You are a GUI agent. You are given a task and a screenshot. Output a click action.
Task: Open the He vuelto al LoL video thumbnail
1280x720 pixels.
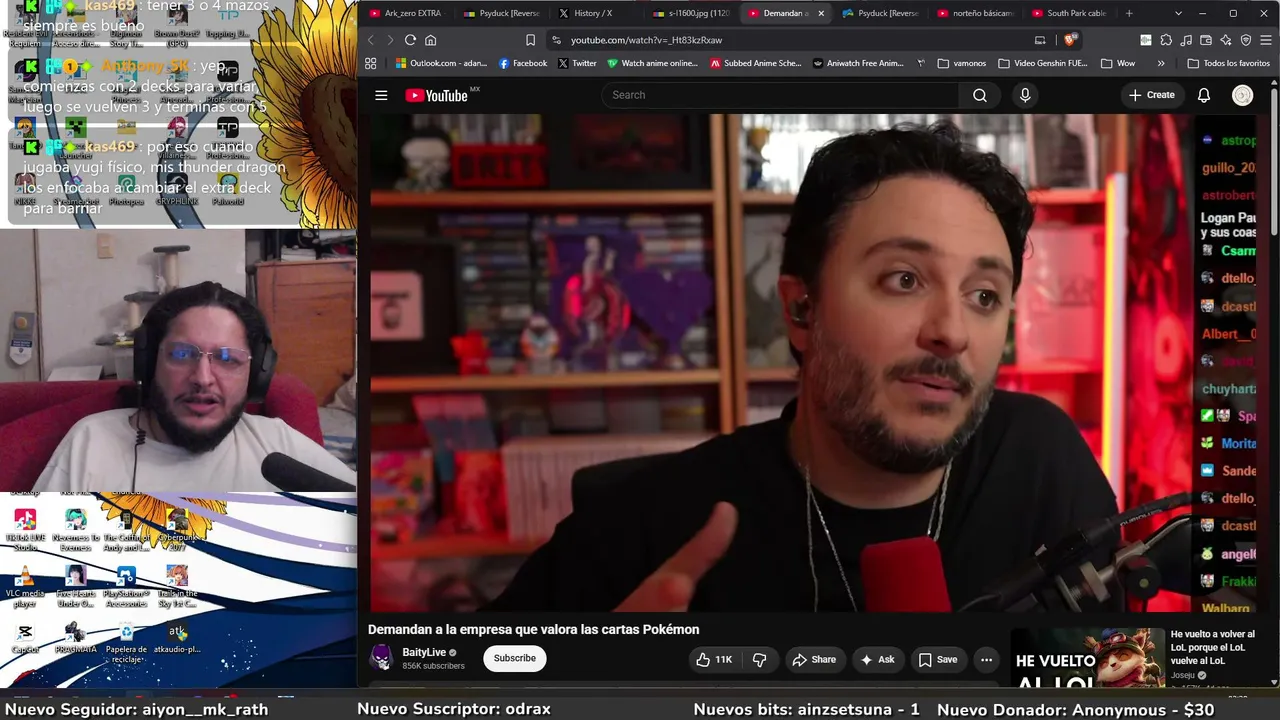(x=1088, y=658)
